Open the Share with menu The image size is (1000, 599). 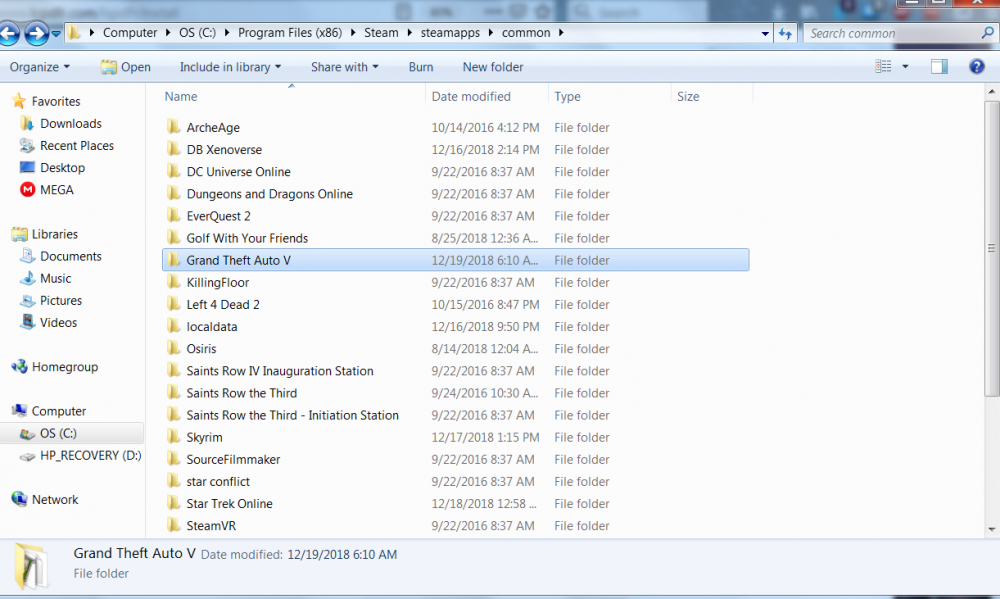[344, 67]
